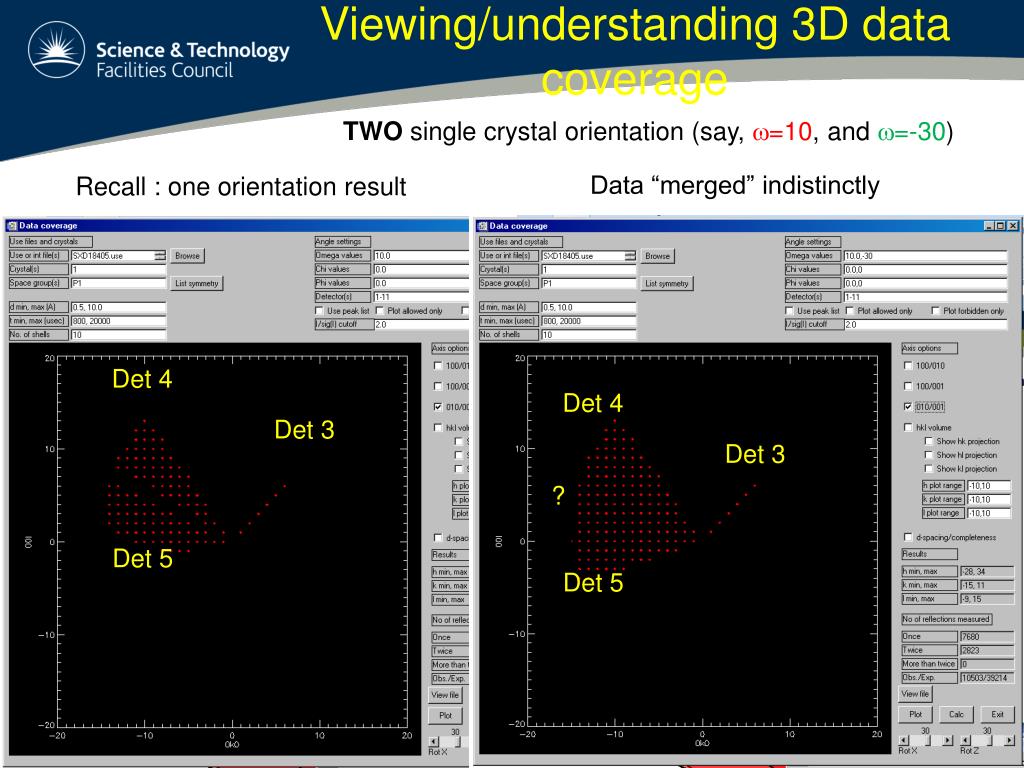Click Rot X right arrow in right window
Screen dimensions: 1024x768
pos(948,741)
